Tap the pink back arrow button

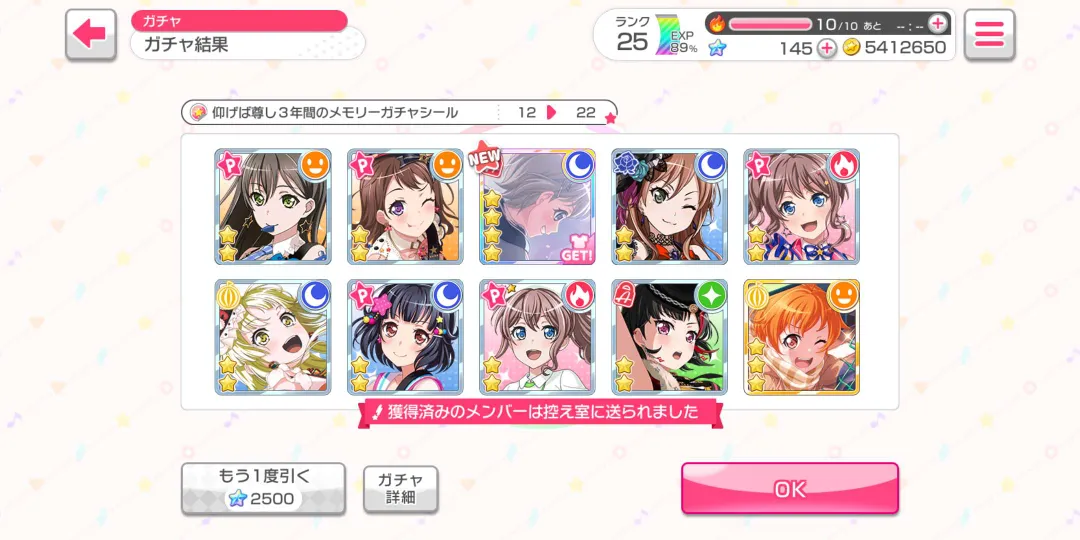click(91, 34)
